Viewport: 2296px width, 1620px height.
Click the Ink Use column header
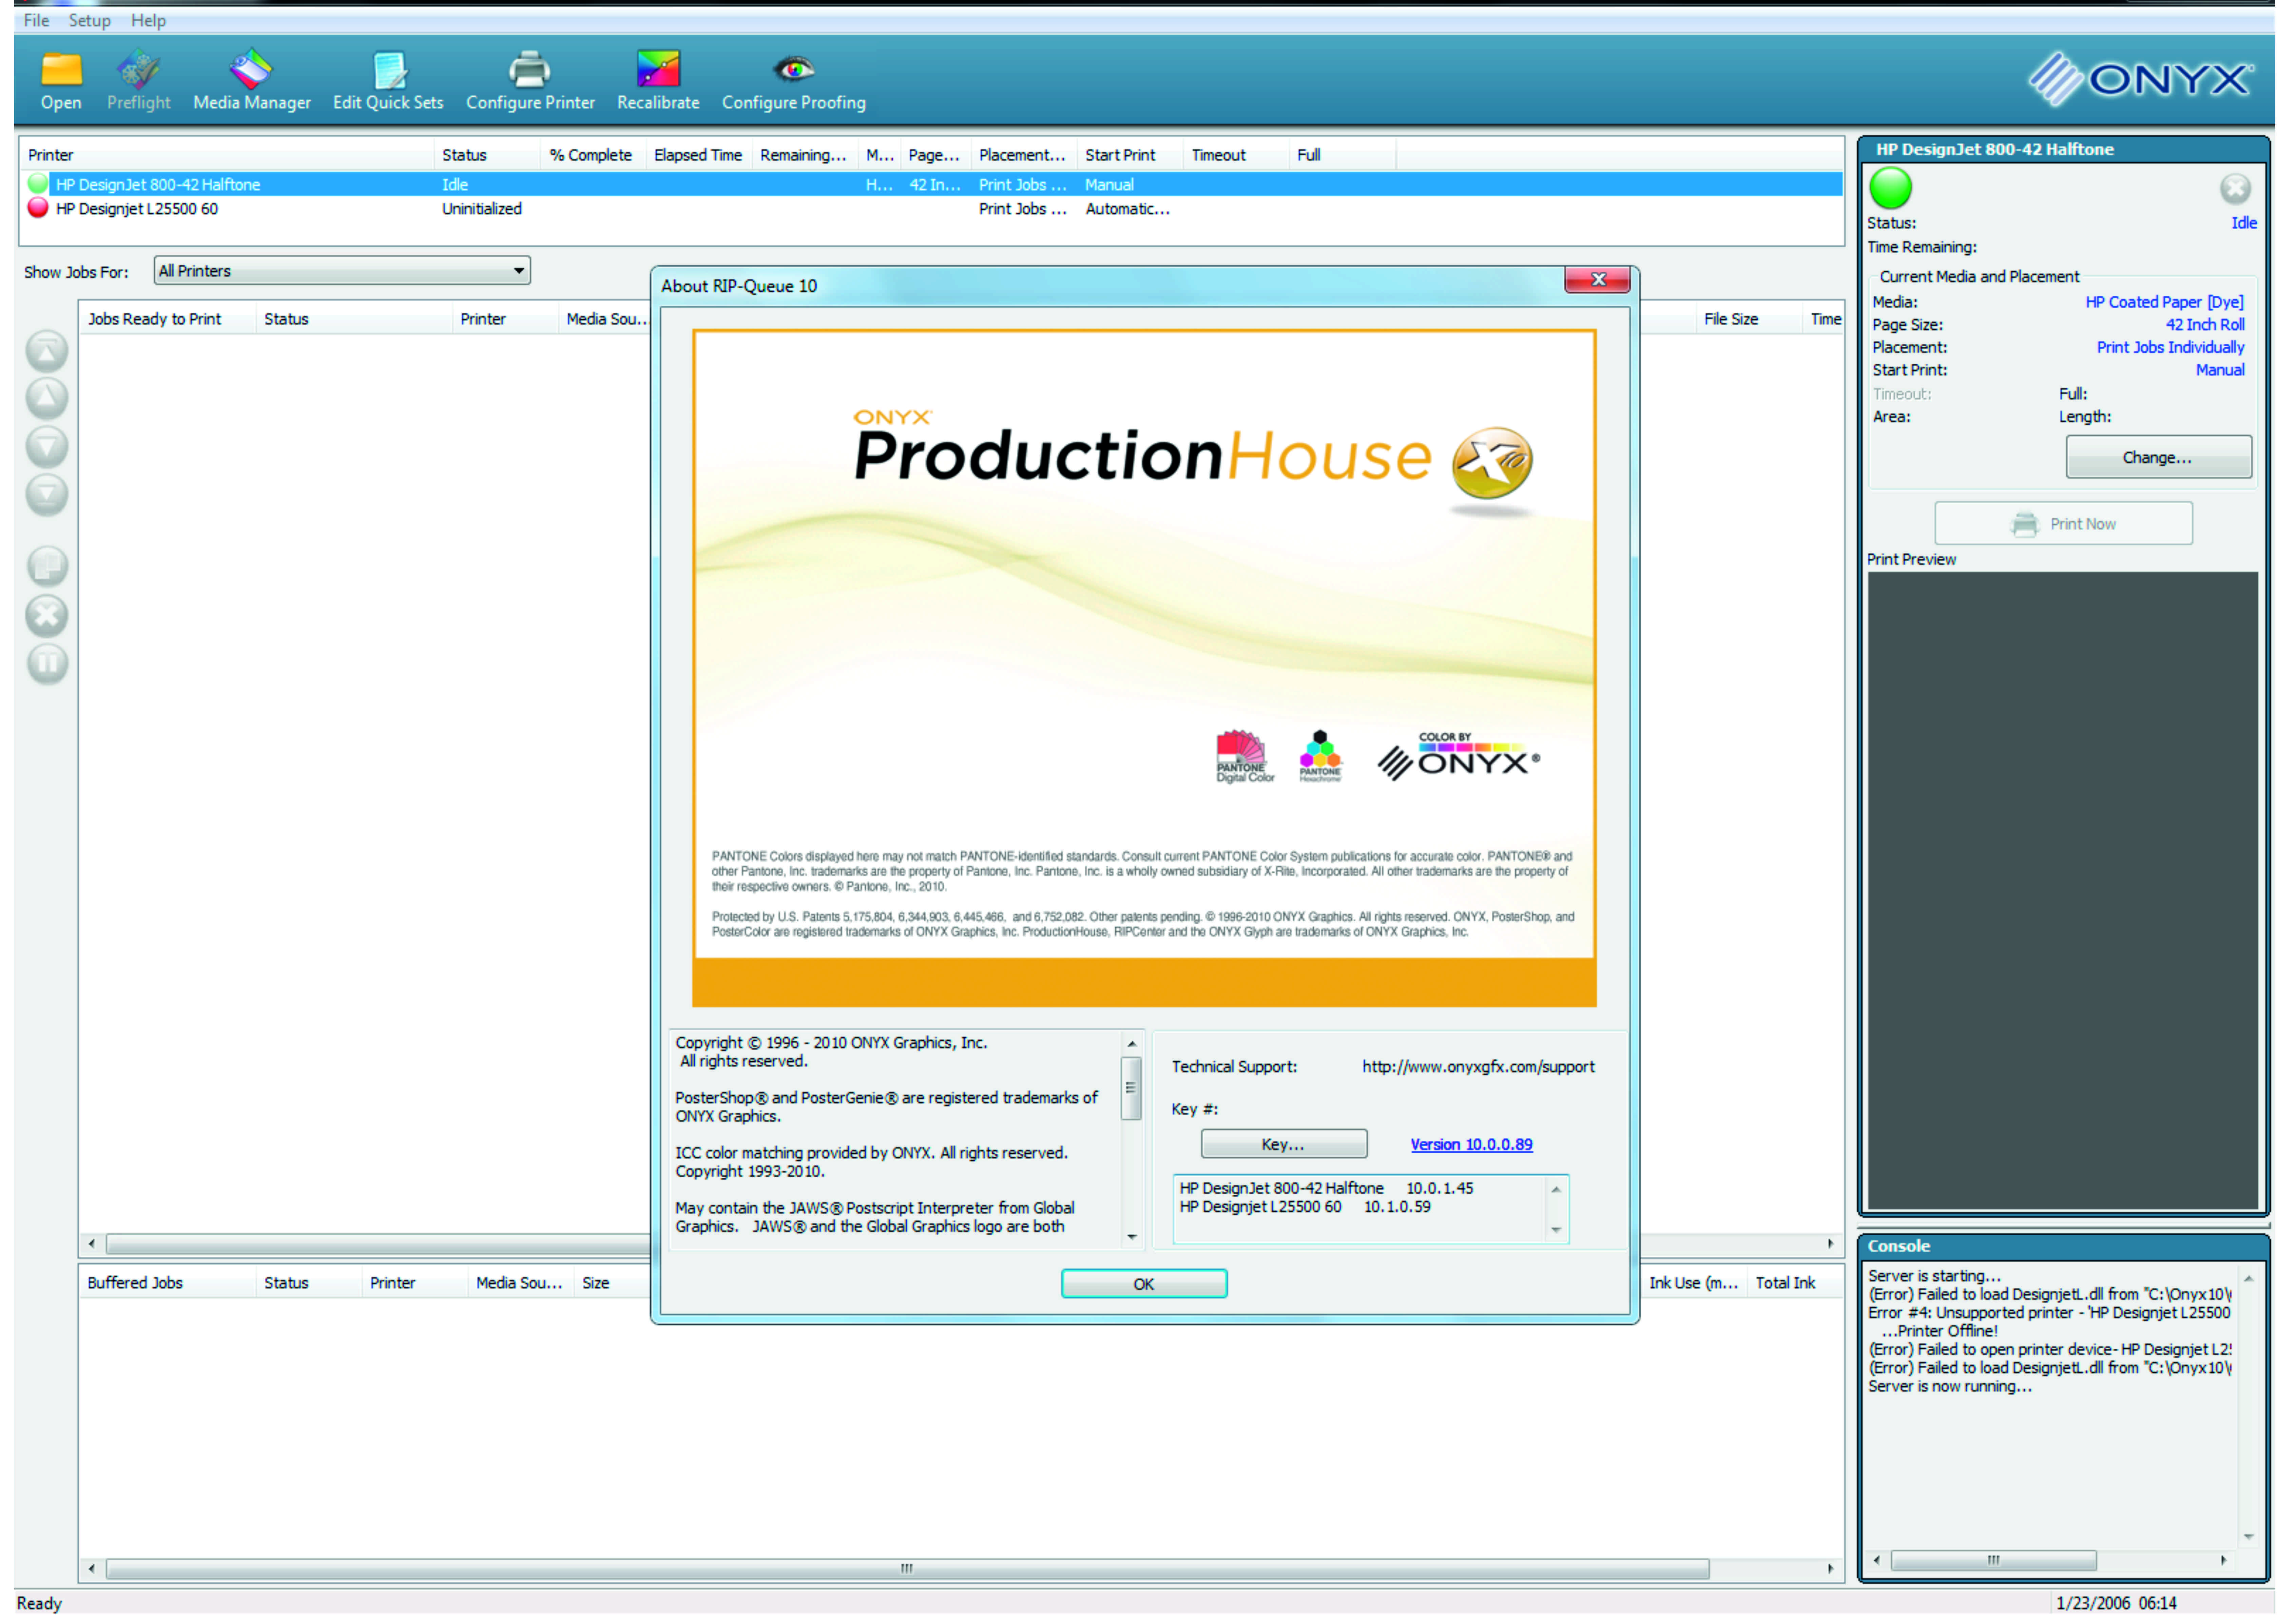(x=1694, y=1283)
